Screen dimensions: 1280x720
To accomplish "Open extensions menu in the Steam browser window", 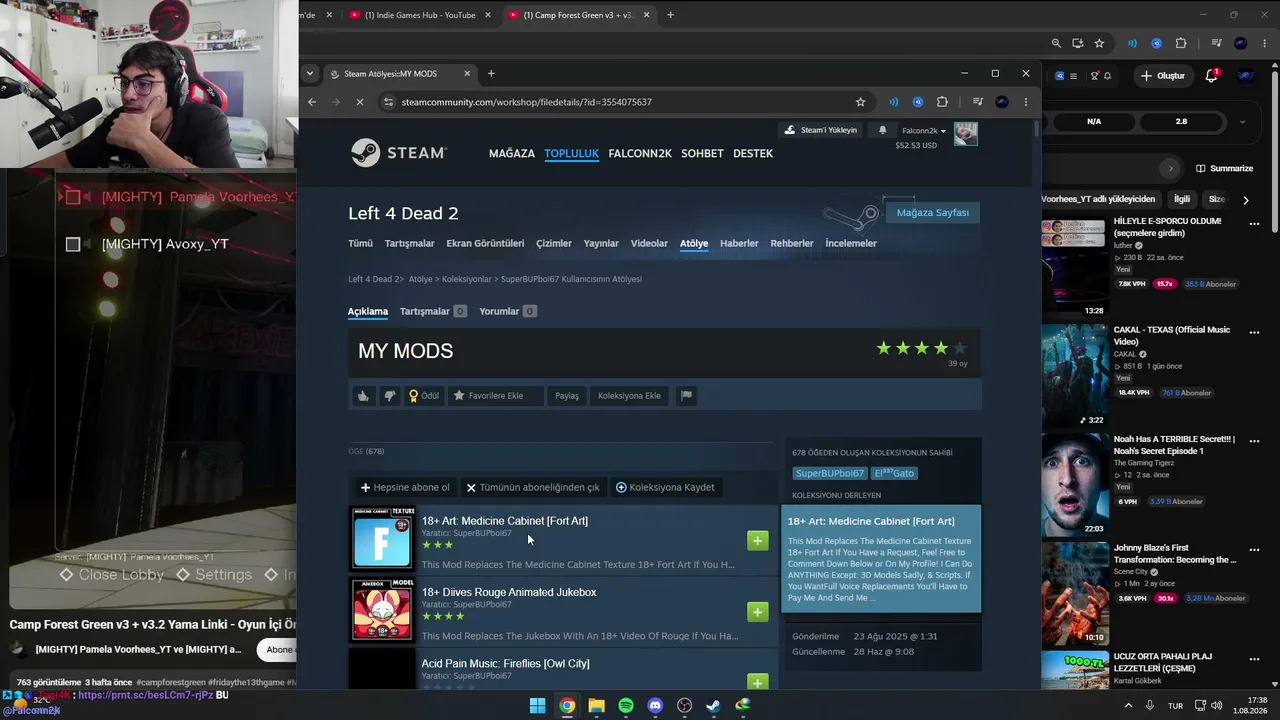I will [x=942, y=102].
